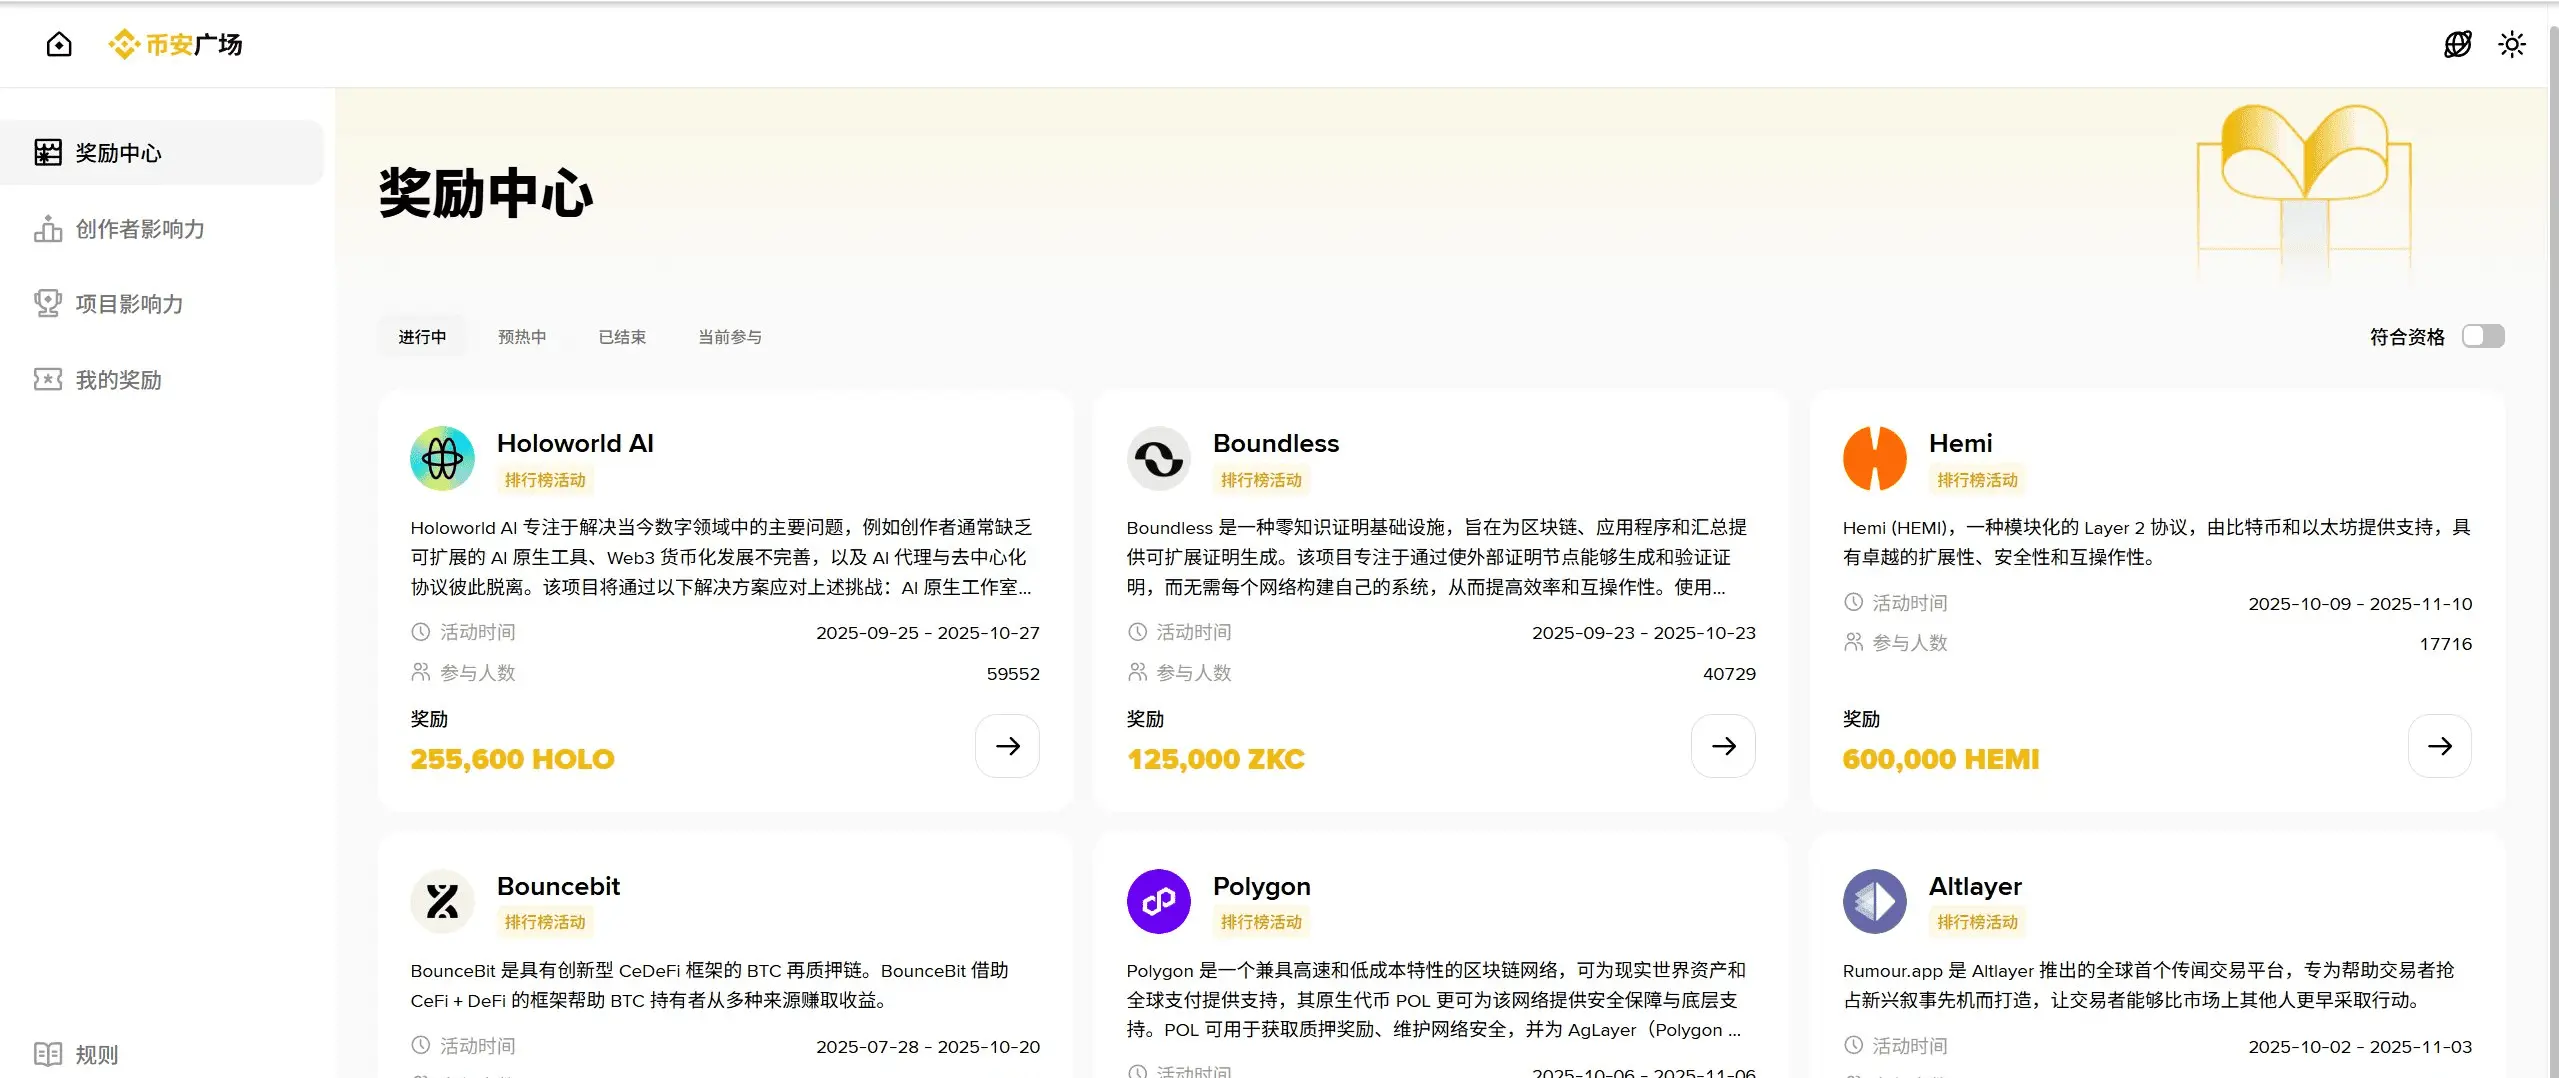This screenshot has height=1078, width=2559.
Task: Click the Holoworld AI title
Action: coord(575,443)
